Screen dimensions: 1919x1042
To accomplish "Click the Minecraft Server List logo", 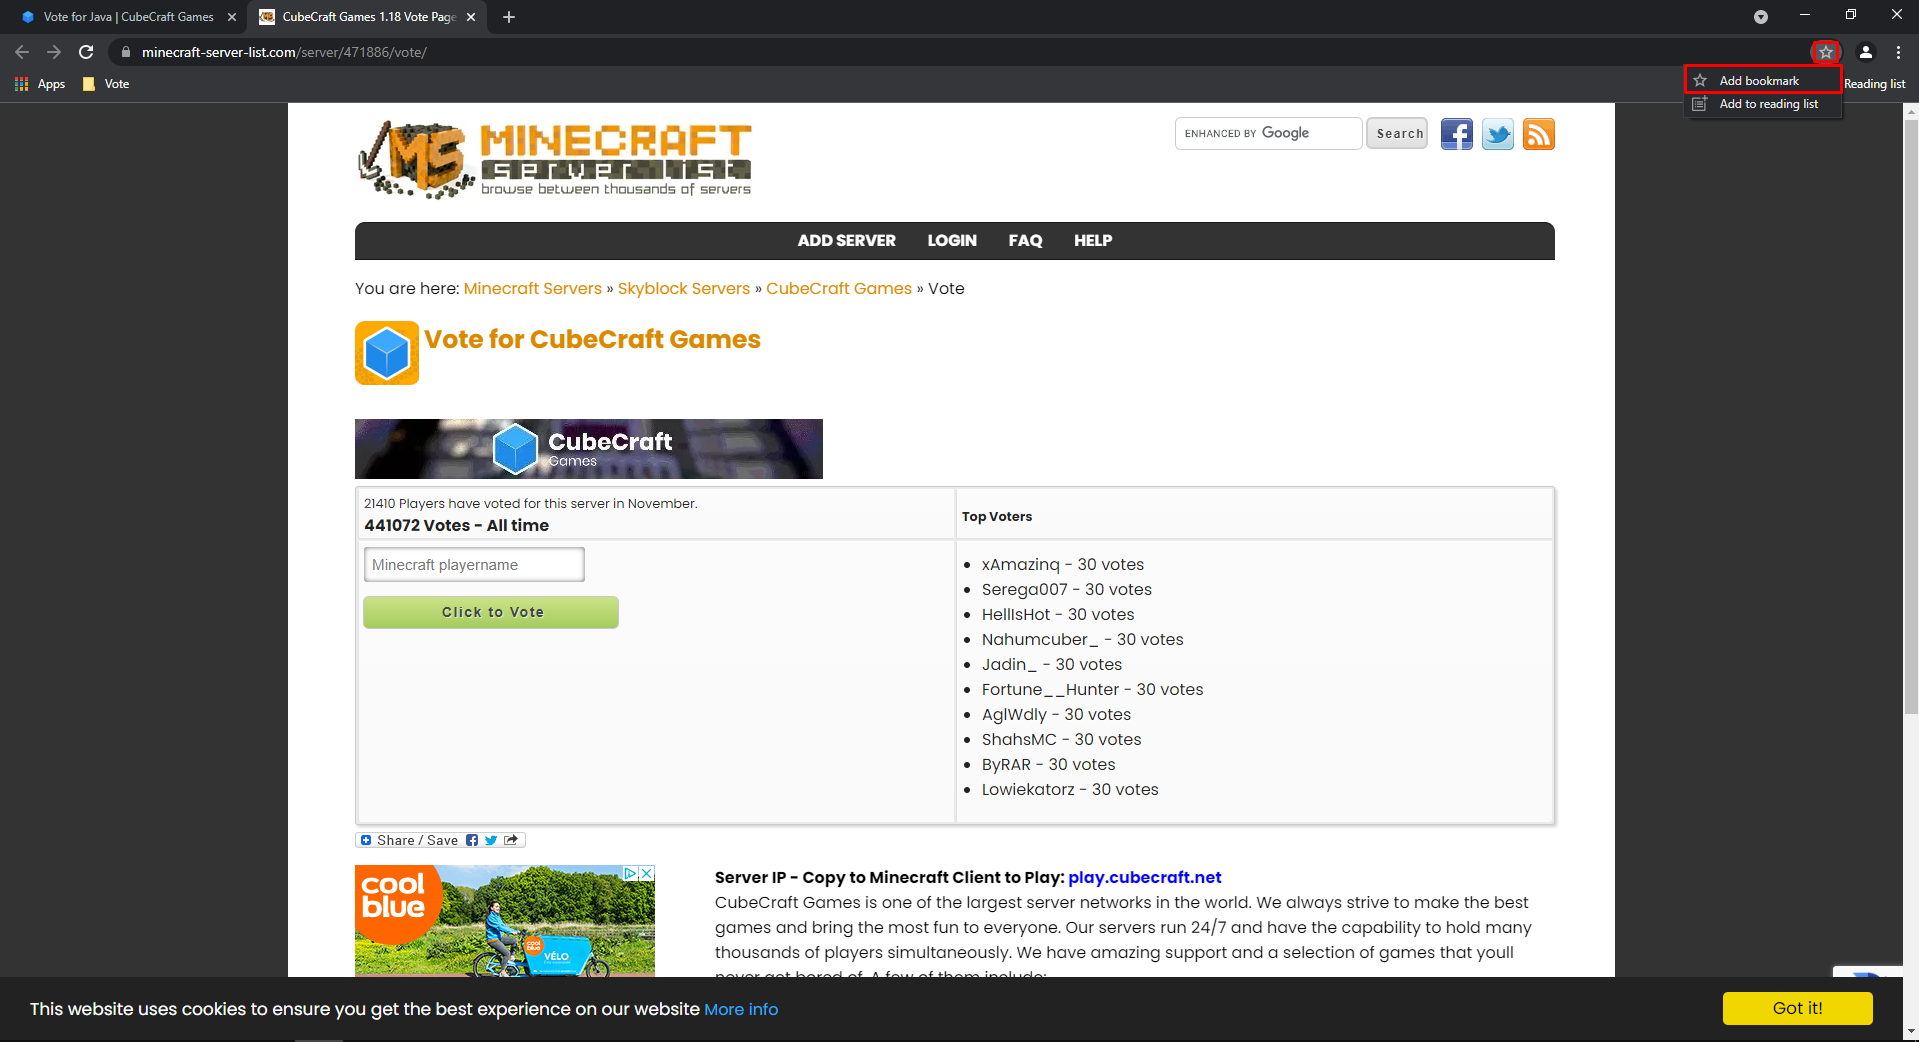I will 554,160.
